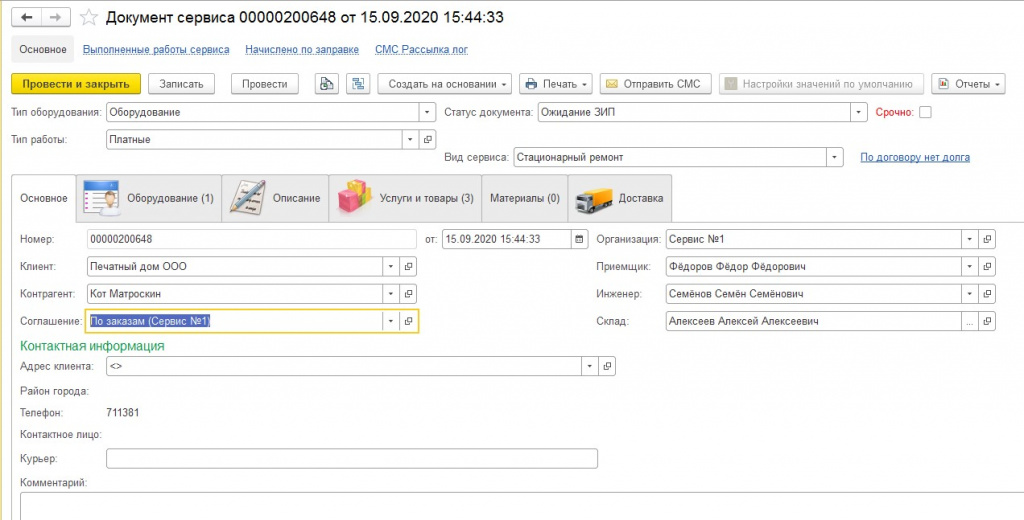
Task: Expand the Инженер dropdown arrow
Action: [970, 294]
